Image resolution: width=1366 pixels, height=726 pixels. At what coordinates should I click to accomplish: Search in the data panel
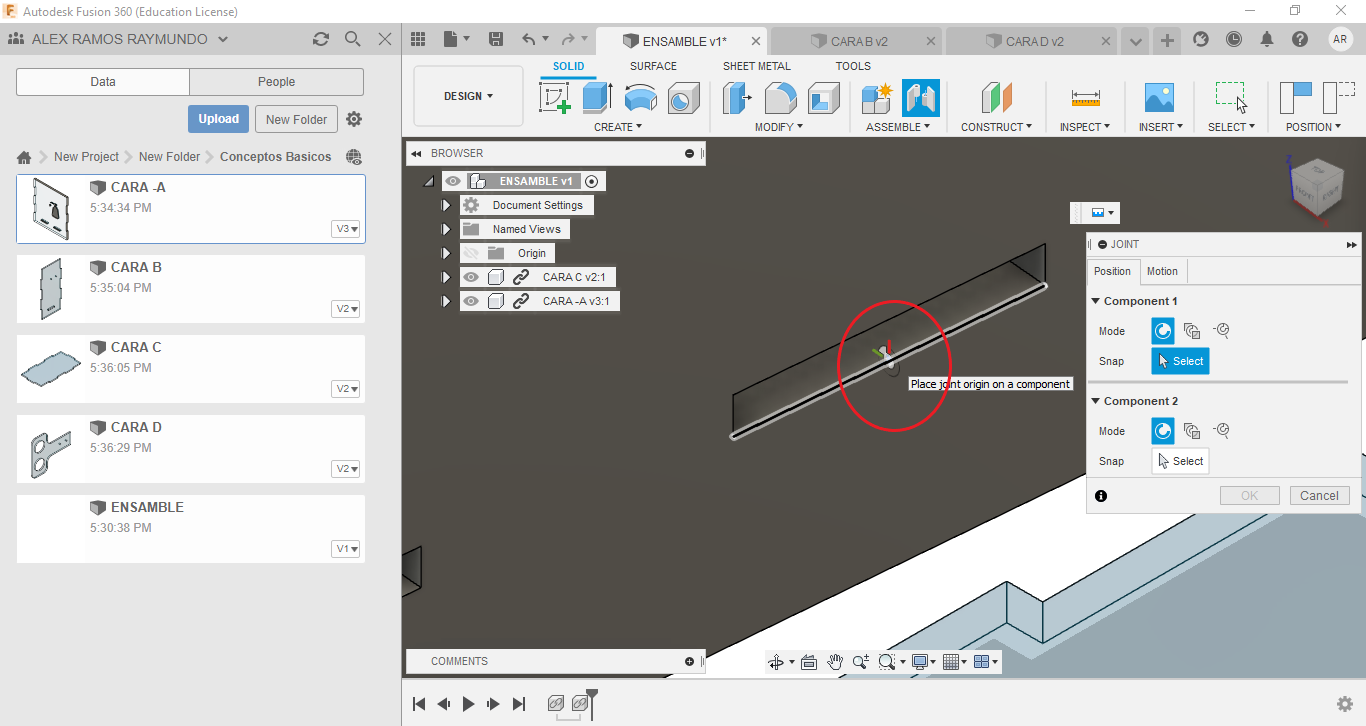[352, 39]
